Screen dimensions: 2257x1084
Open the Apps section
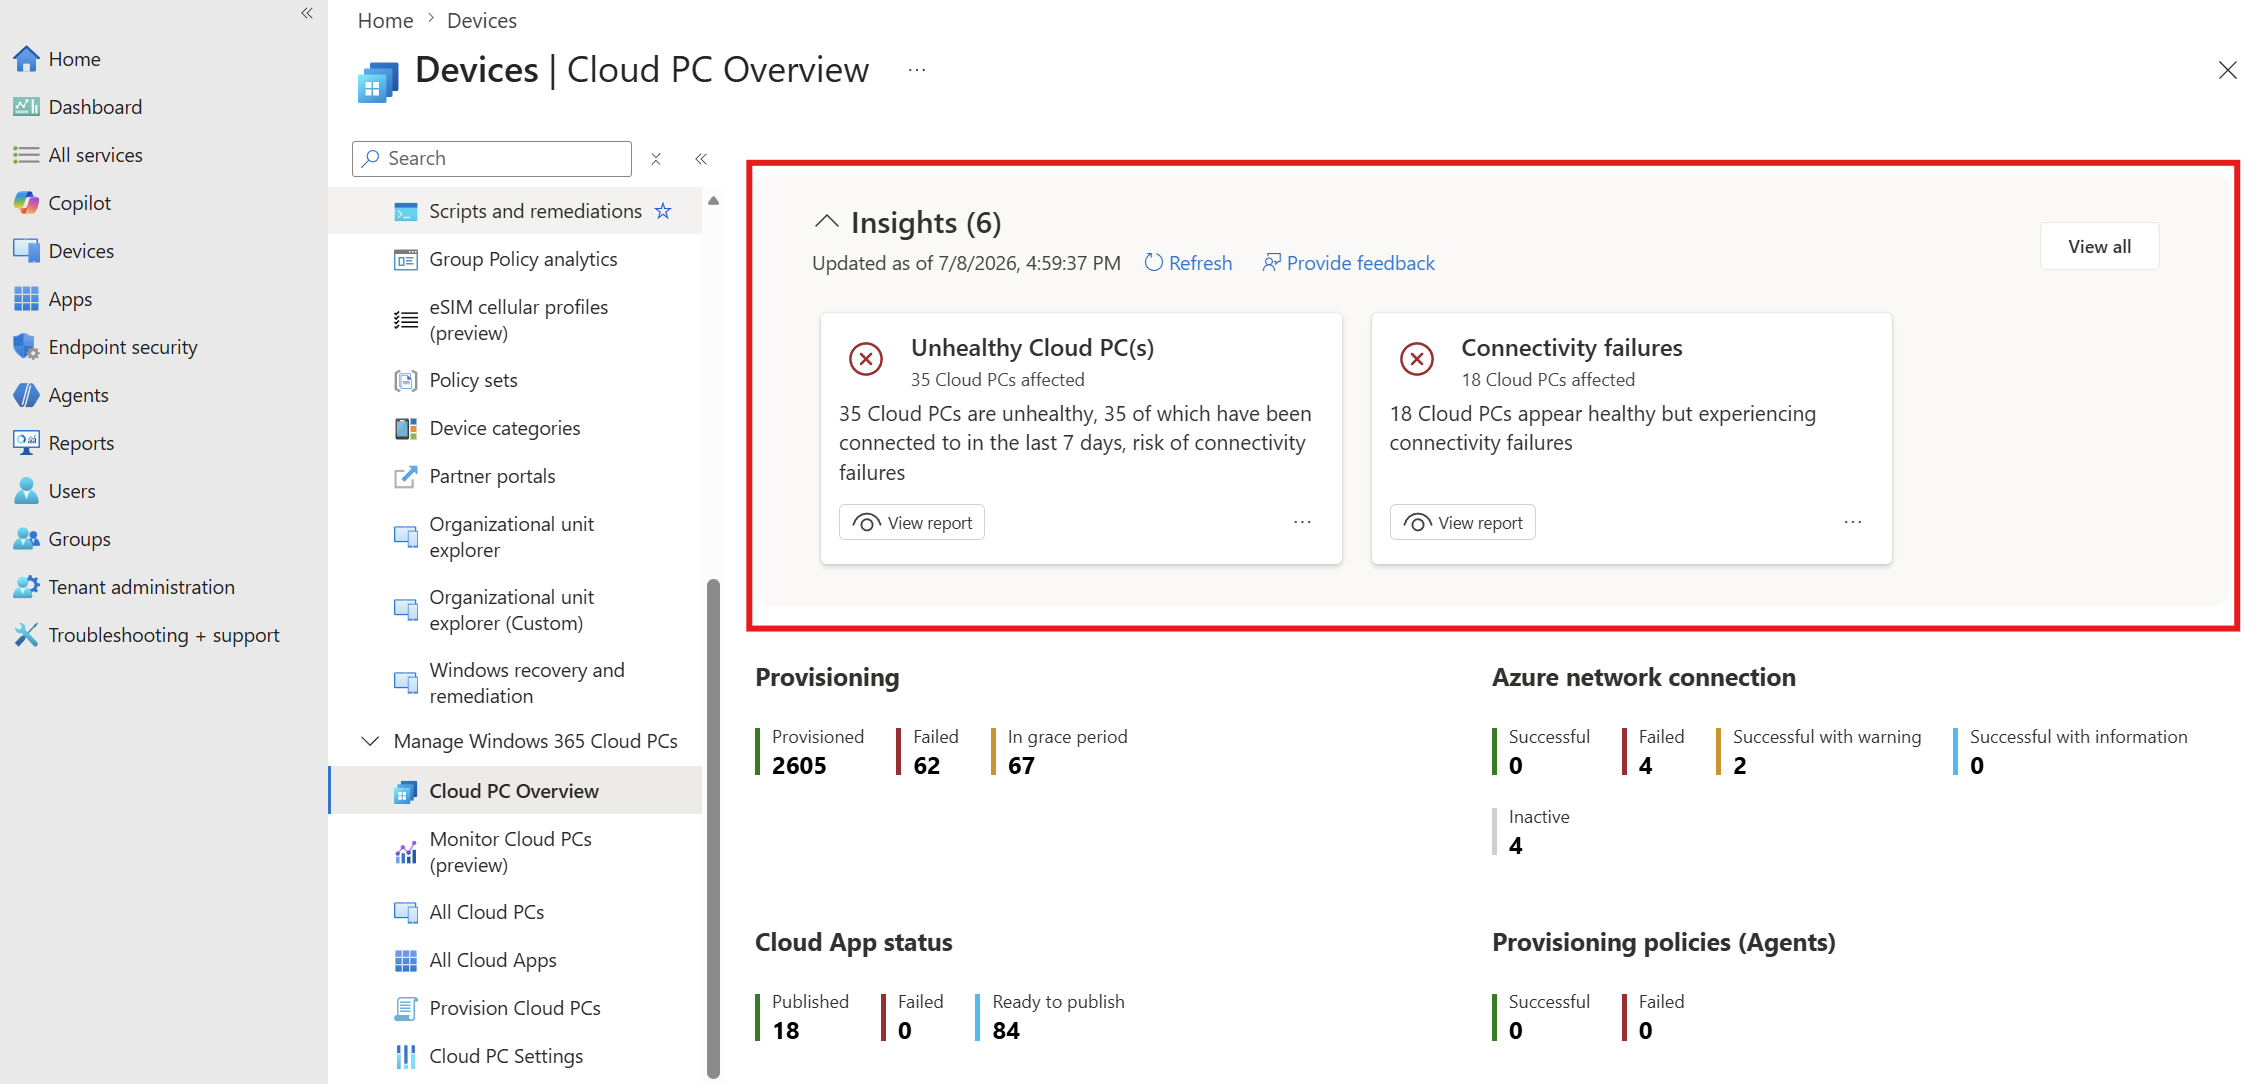[x=53, y=299]
